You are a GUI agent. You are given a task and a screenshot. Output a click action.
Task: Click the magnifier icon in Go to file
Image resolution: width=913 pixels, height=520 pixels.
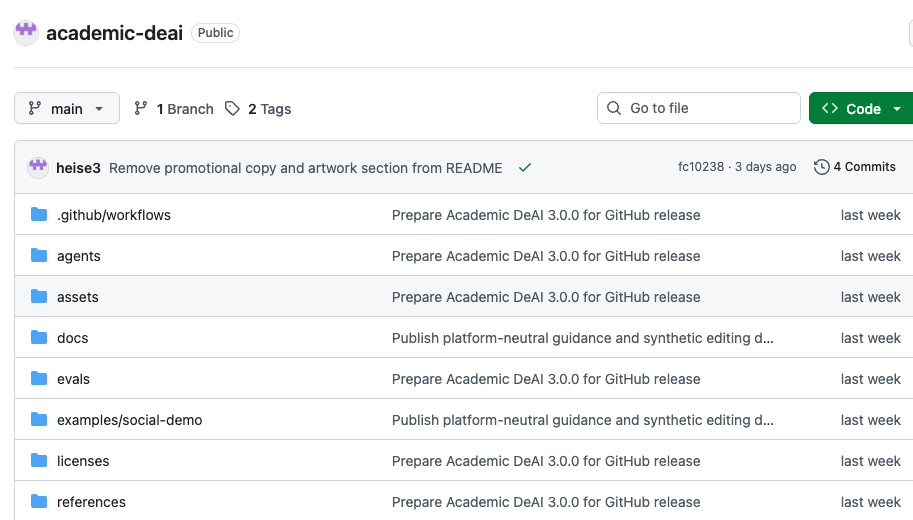coord(614,108)
